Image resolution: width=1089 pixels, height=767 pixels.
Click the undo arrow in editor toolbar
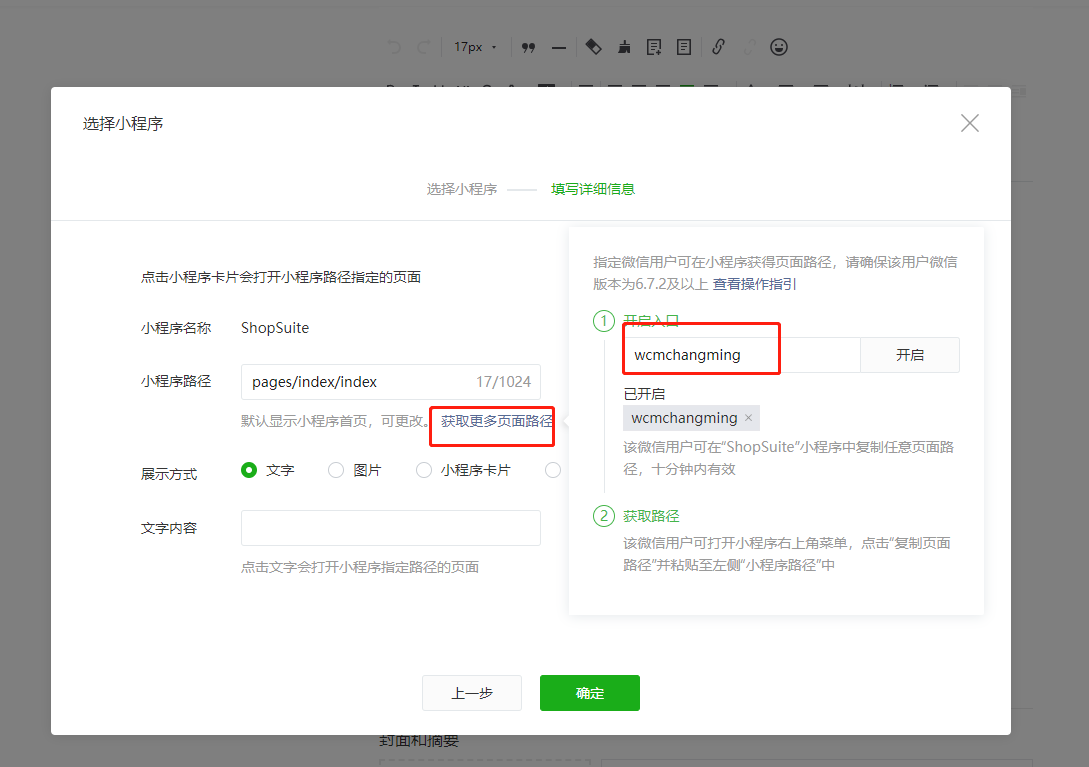(394, 47)
